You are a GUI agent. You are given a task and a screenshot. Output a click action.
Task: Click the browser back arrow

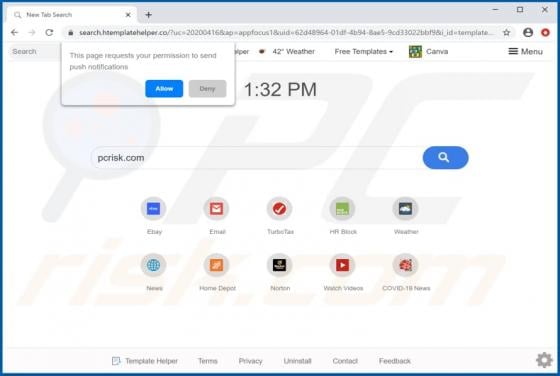point(15,32)
